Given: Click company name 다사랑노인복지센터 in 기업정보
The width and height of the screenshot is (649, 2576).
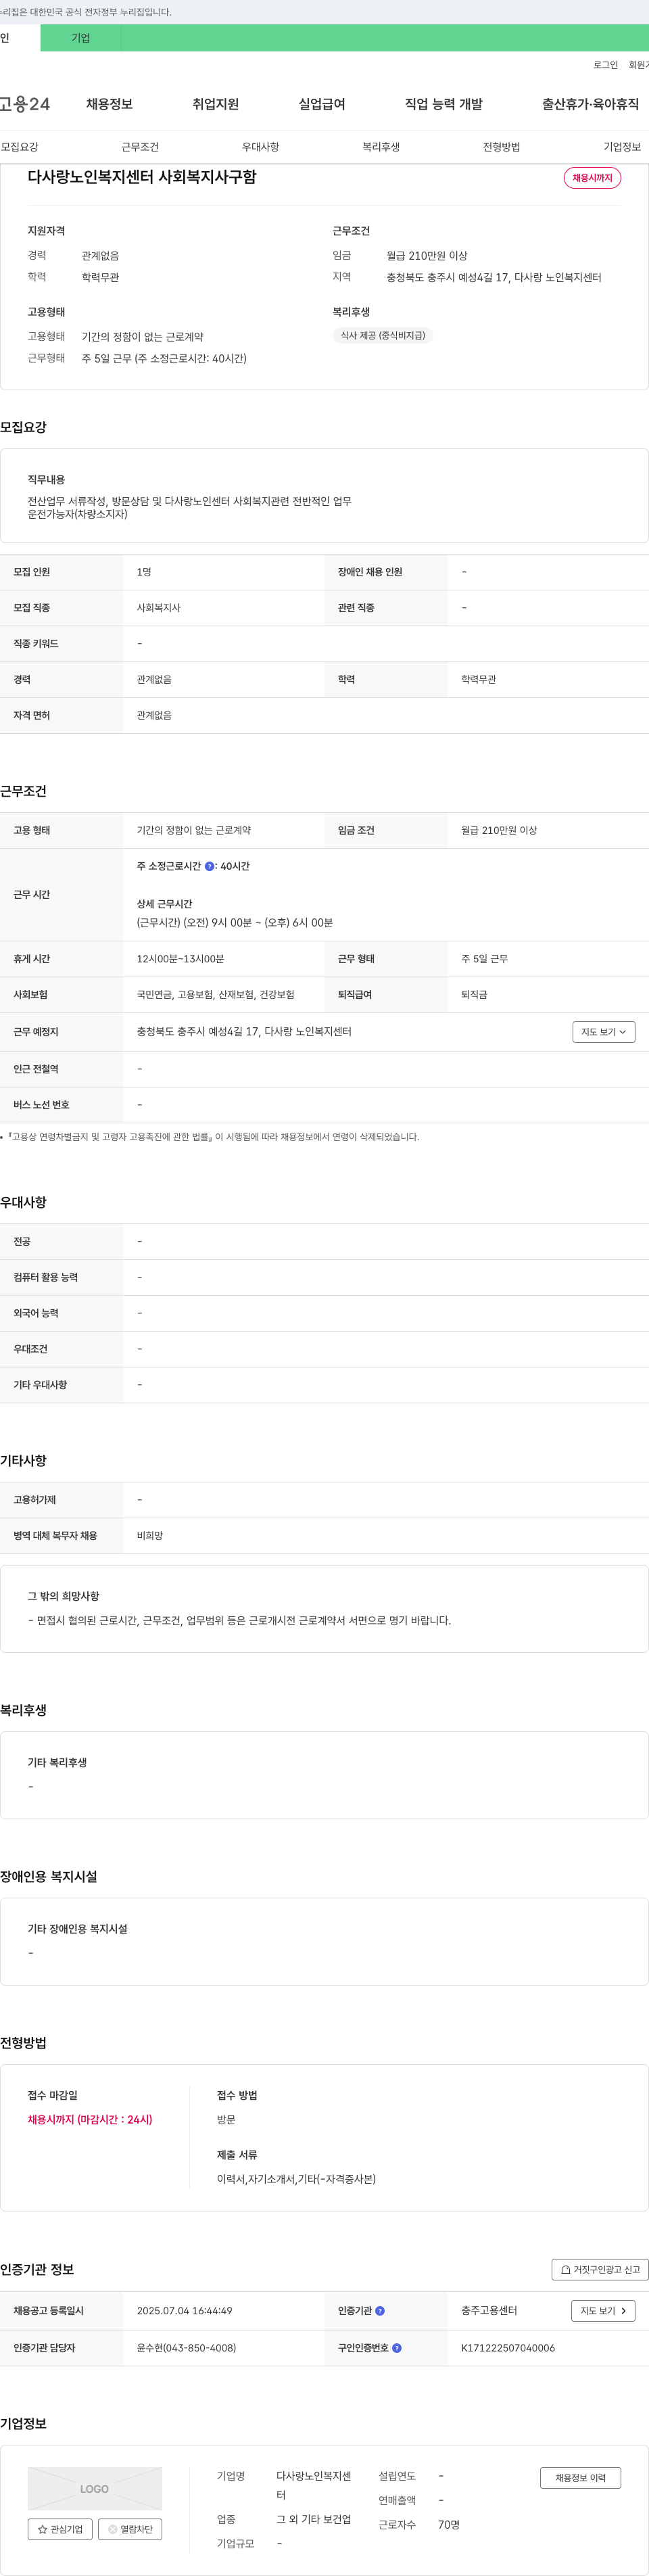Looking at the screenshot, I should coord(314,2486).
